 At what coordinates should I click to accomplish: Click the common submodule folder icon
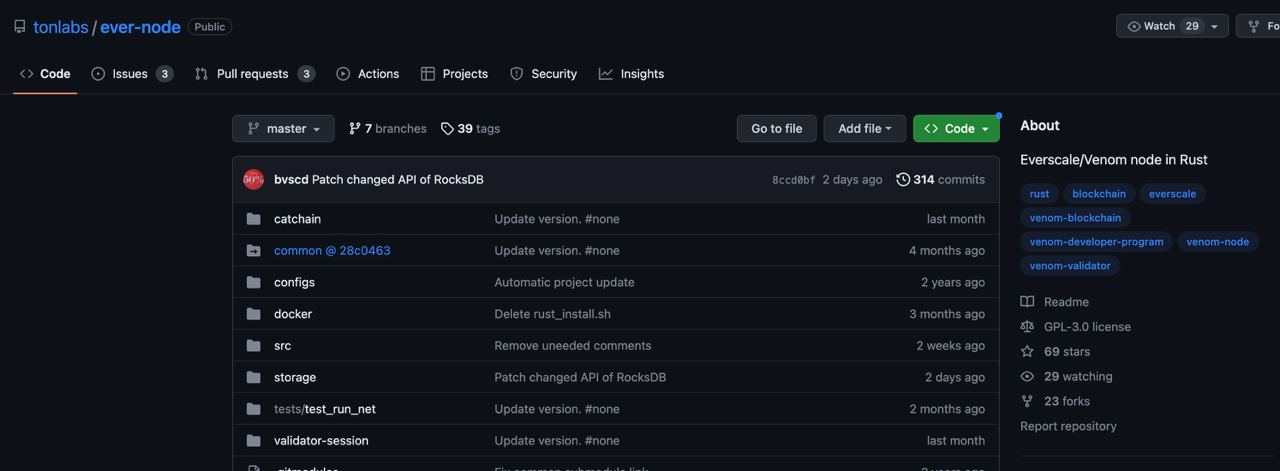[x=254, y=251]
